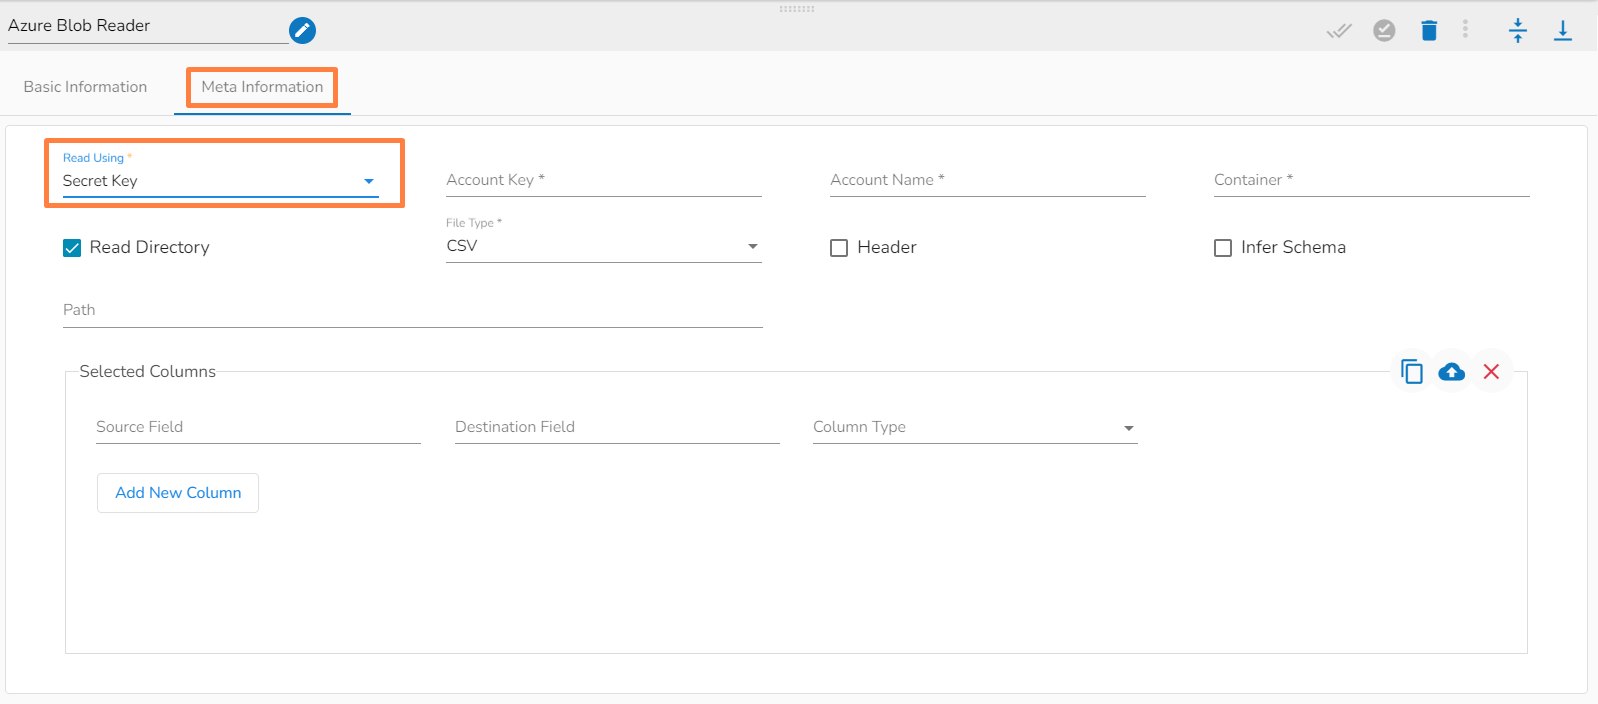Click the Add New Column button
1598x704 pixels.
pos(178,493)
